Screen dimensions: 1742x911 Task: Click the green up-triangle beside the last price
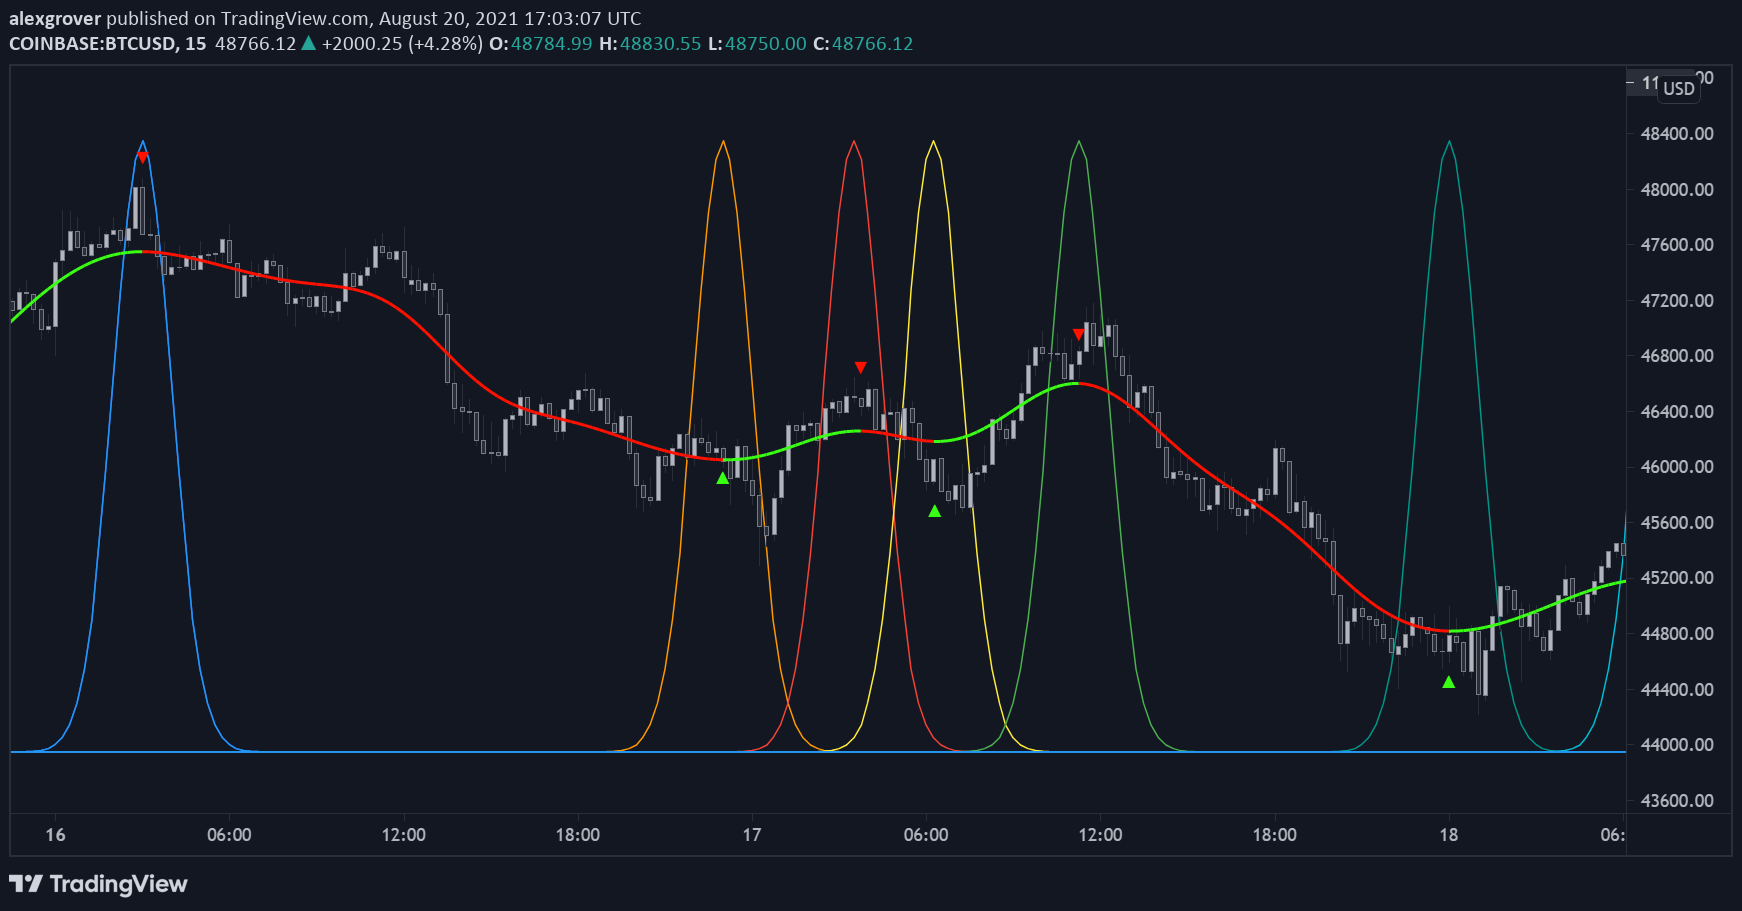point(309,43)
